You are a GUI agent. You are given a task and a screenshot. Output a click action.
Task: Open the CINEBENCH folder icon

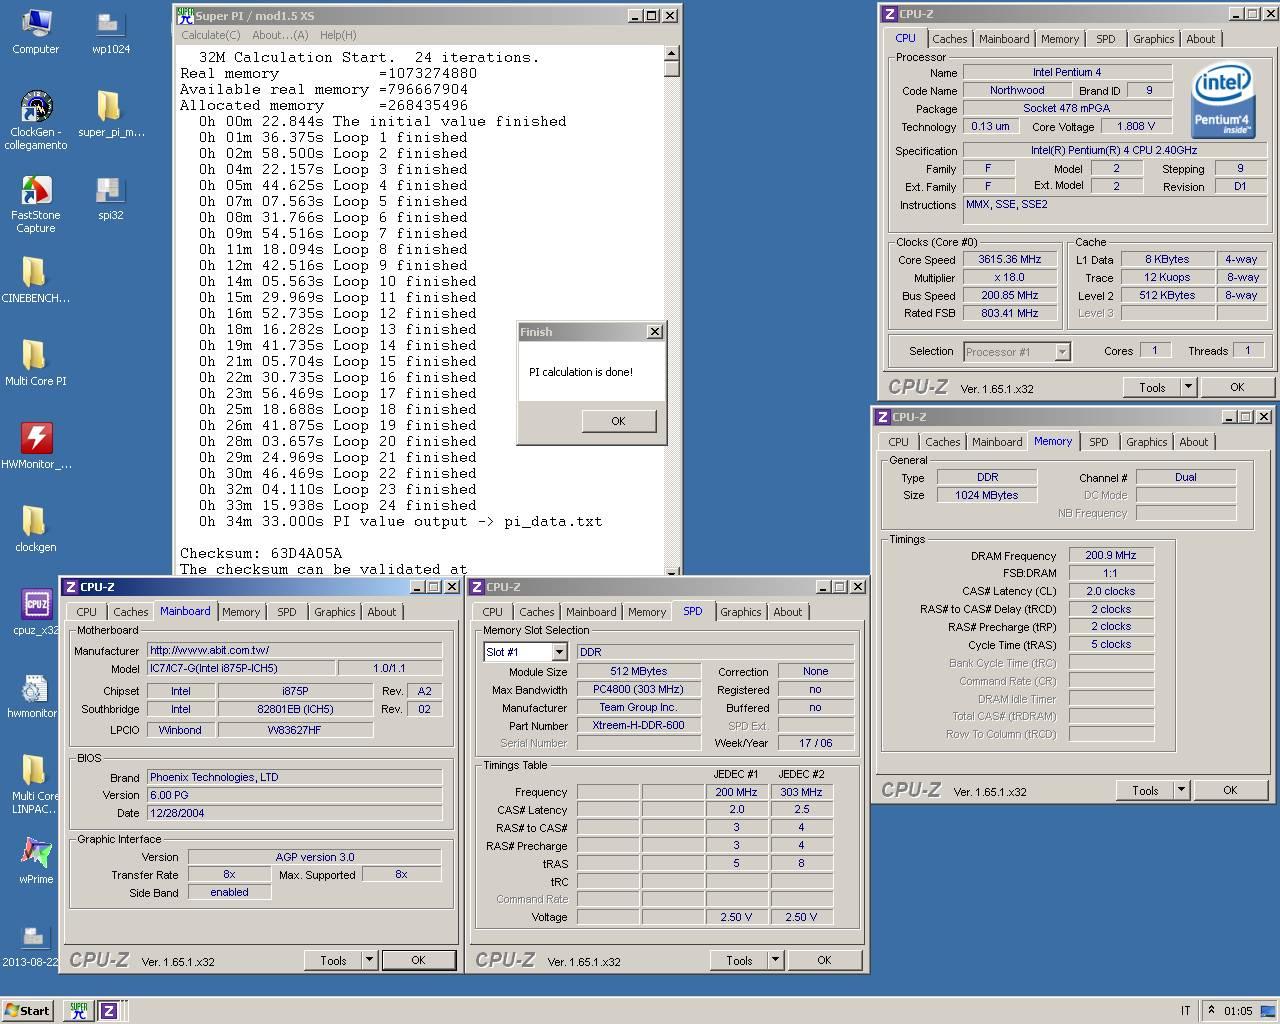(x=35, y=280)
